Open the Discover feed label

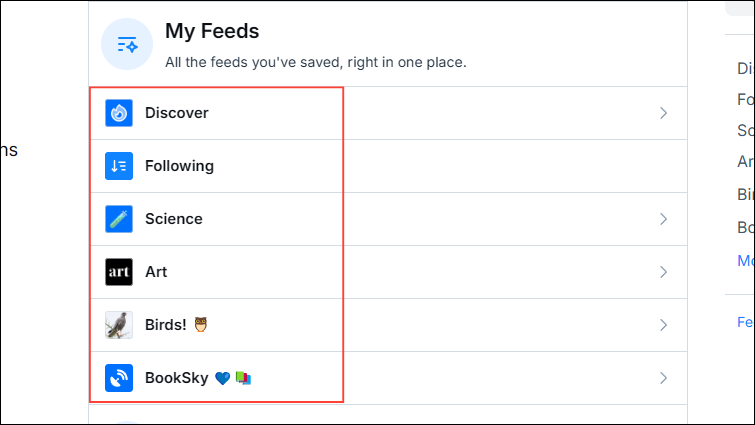(177, 113)
